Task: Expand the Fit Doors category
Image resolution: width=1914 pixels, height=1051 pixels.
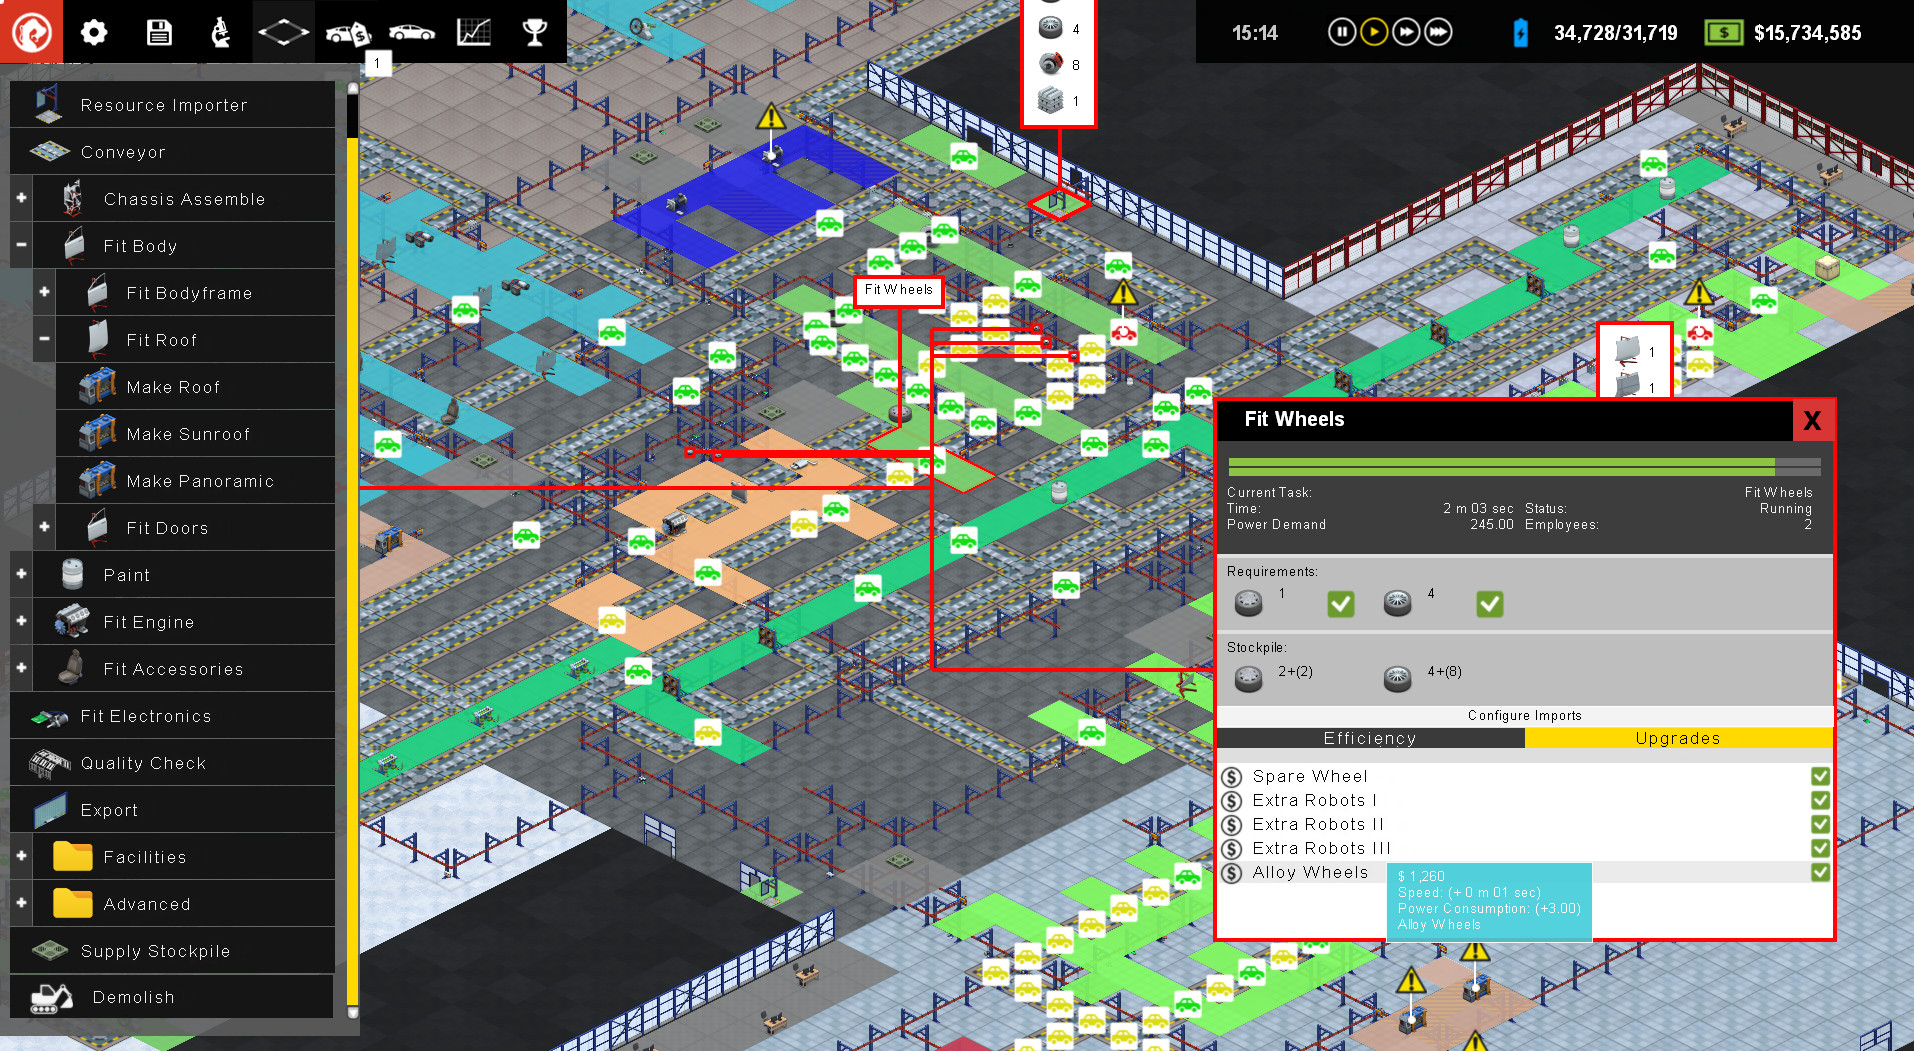Action: 43,527
